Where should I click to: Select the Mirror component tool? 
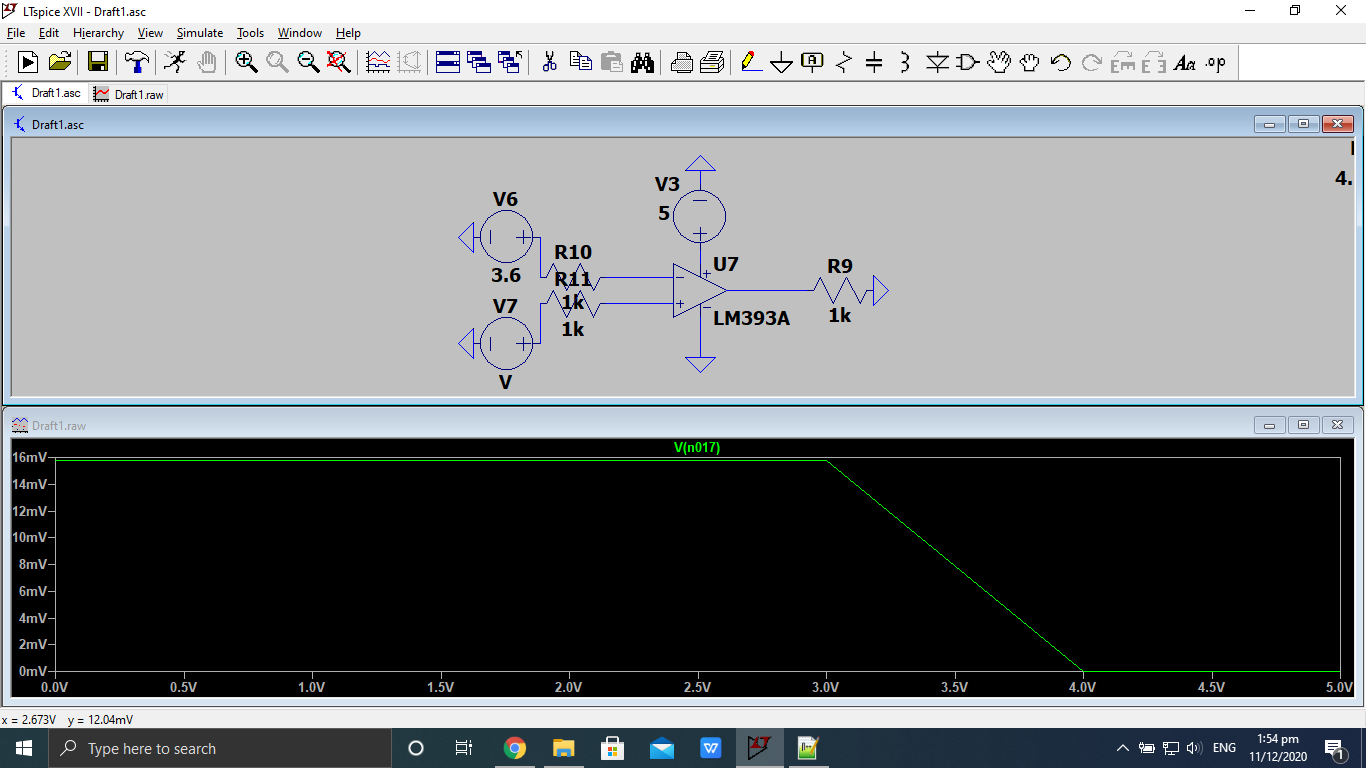(x=1154, y=62)
